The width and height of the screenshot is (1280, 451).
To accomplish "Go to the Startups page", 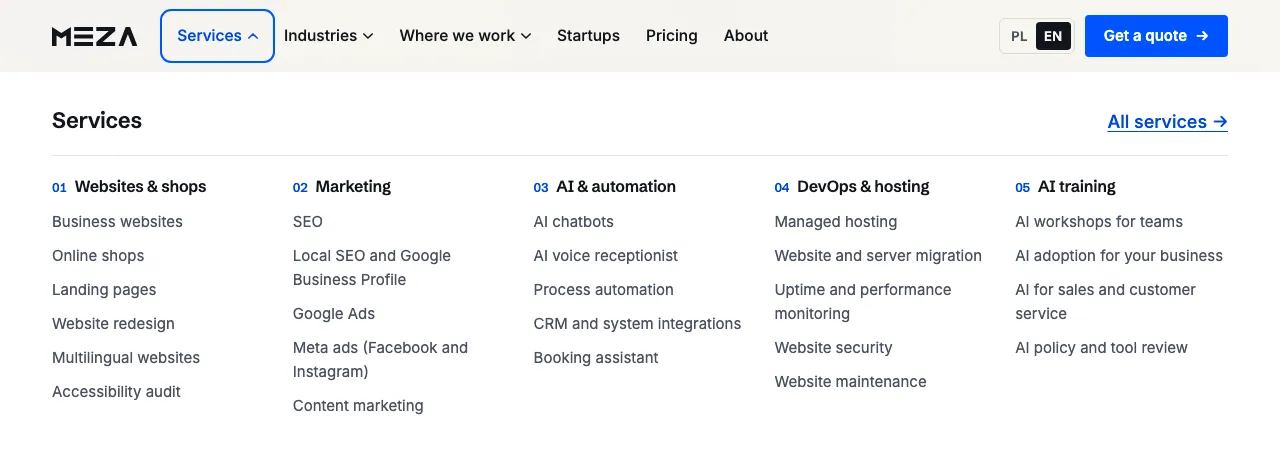I will click(588, 36).
